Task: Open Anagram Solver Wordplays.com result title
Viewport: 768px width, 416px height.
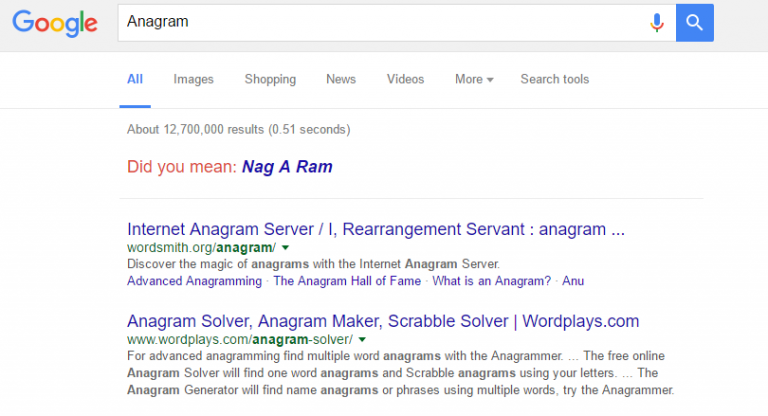Action: click(383, 321)
